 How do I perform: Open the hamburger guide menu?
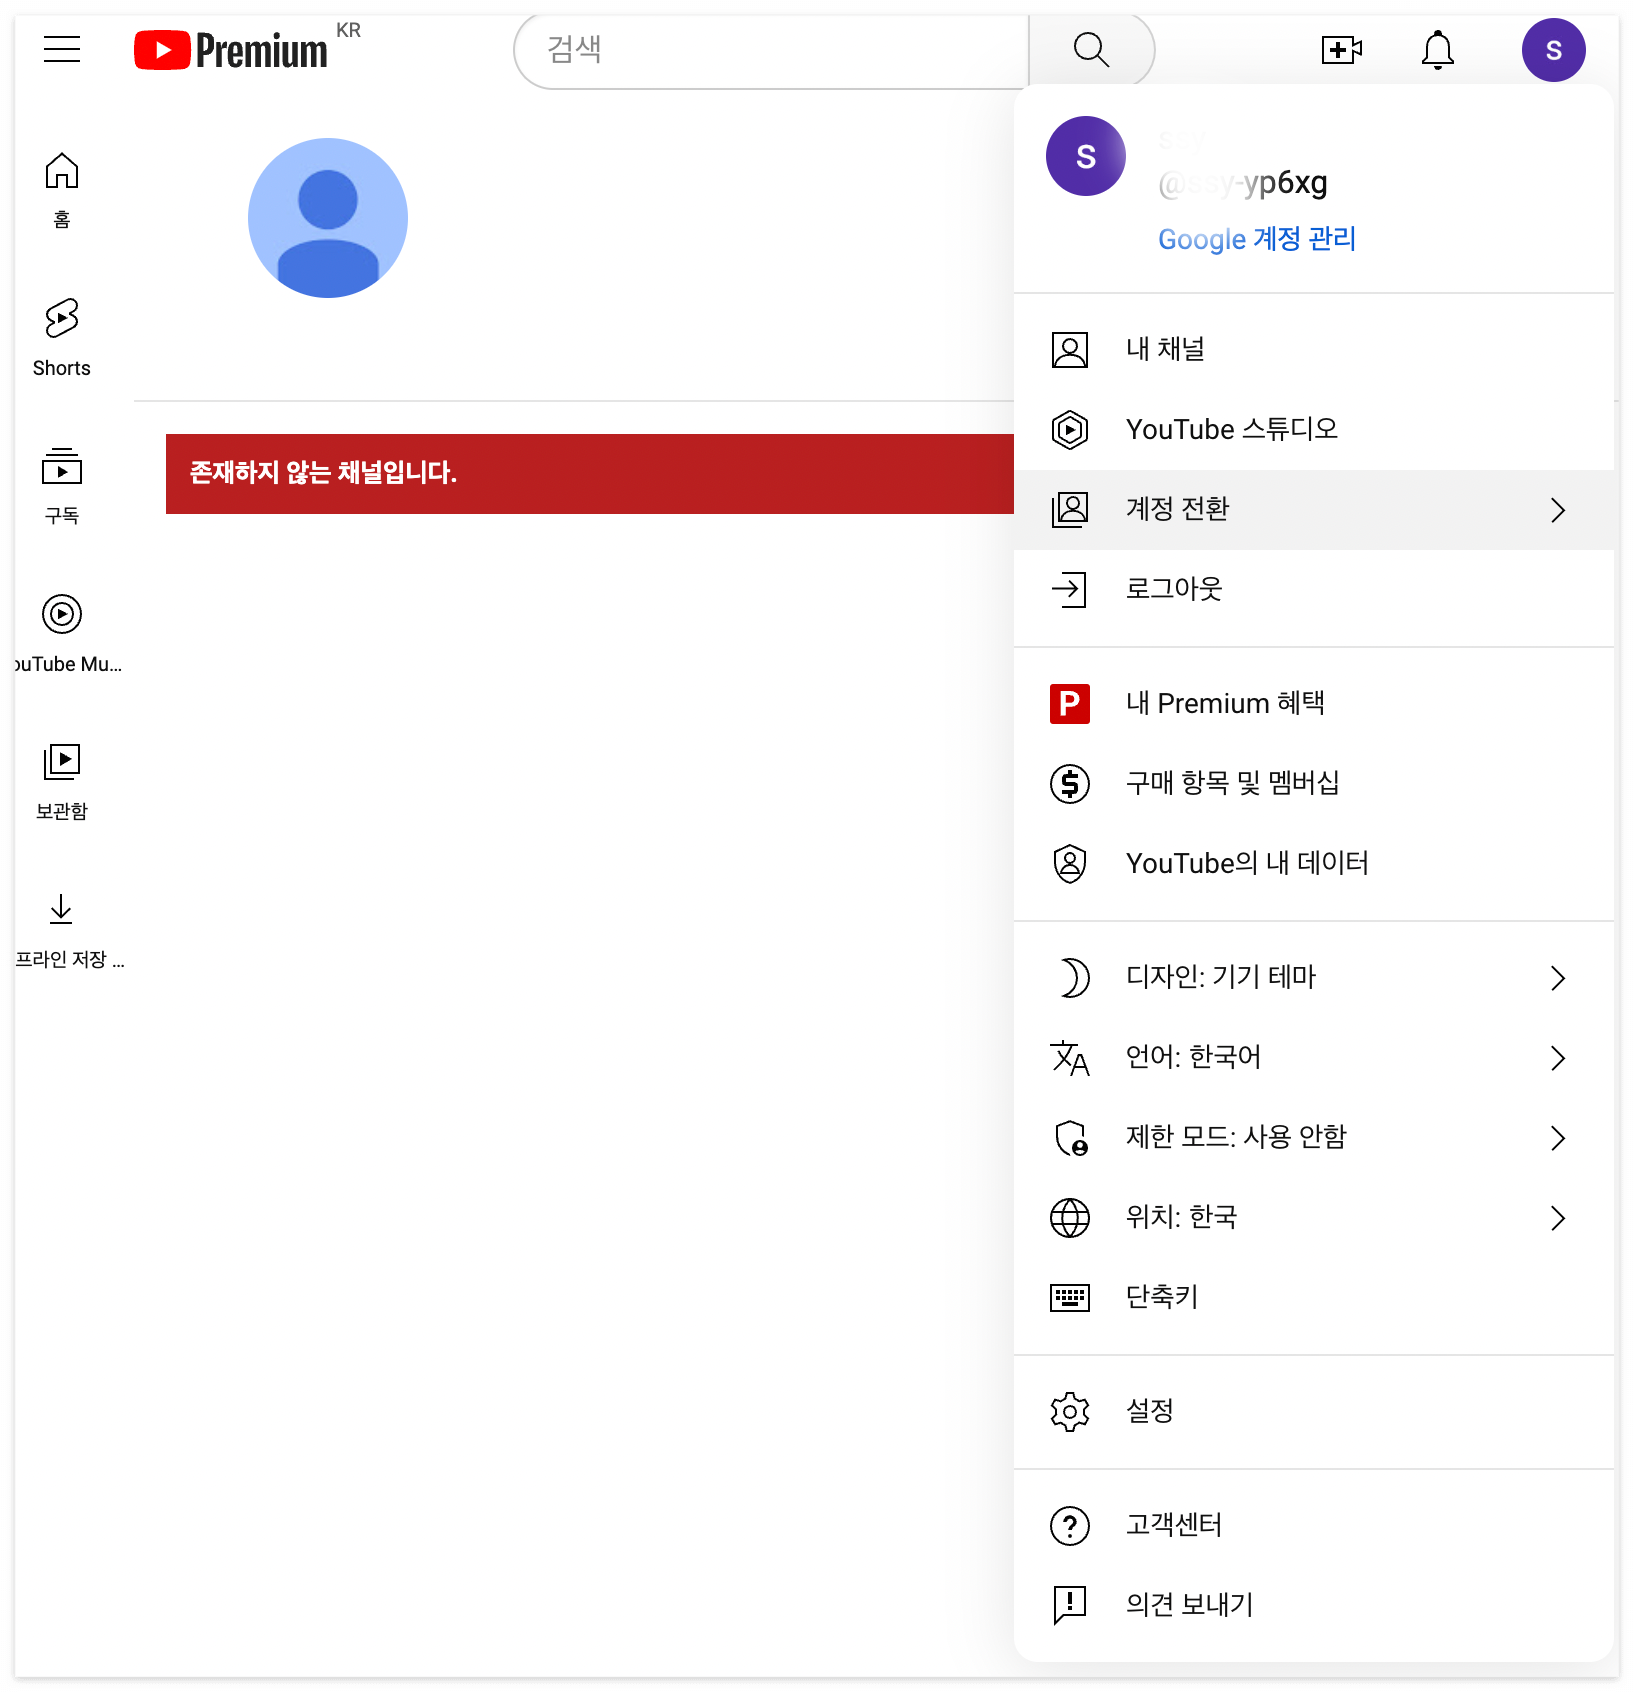[62, 49]
